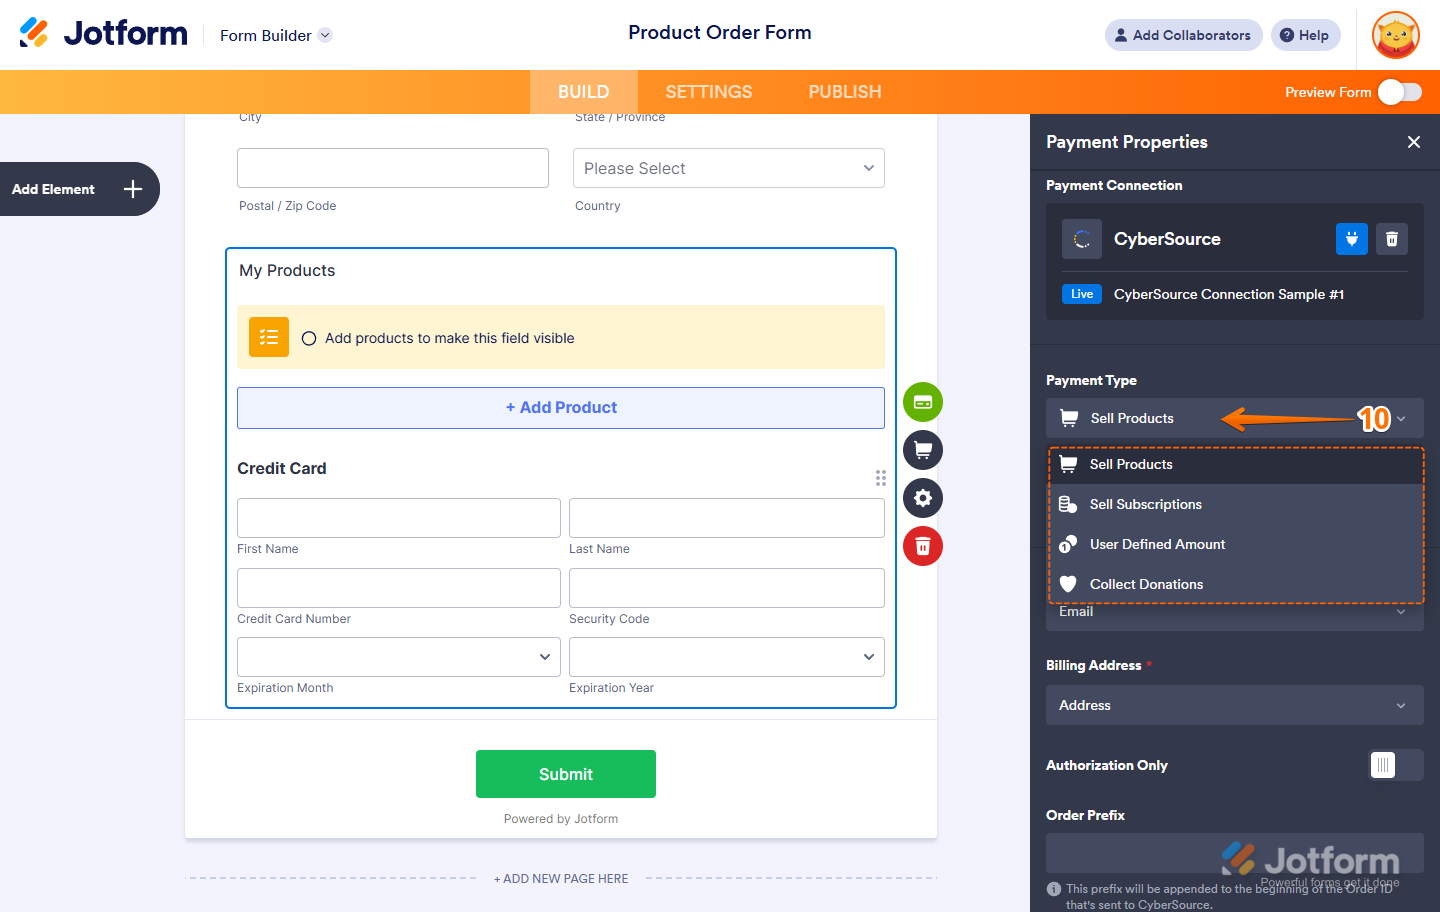Image resolution: width=1440 pixels, height=912 pixels.
Task: Open the field properties gear icon
Action: click(x=923, y=498)
